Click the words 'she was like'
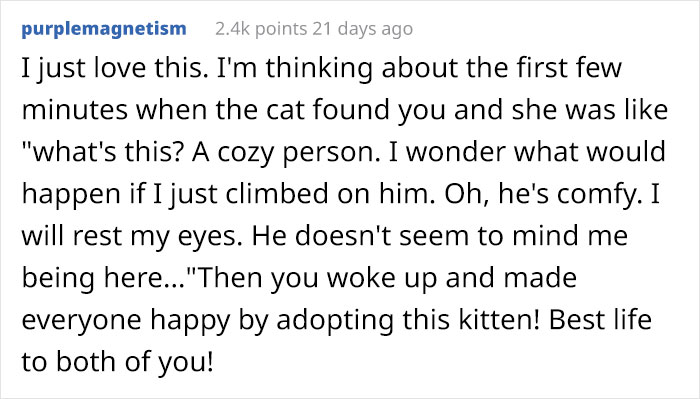The width and height of the screenshot is (700, 399). 589,109
